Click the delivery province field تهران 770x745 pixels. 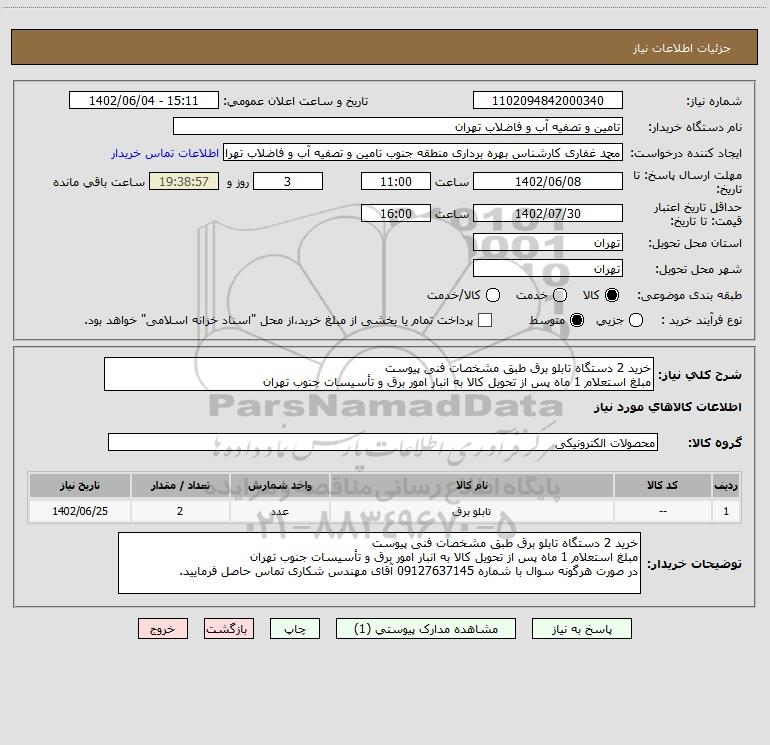click(548, 243)
